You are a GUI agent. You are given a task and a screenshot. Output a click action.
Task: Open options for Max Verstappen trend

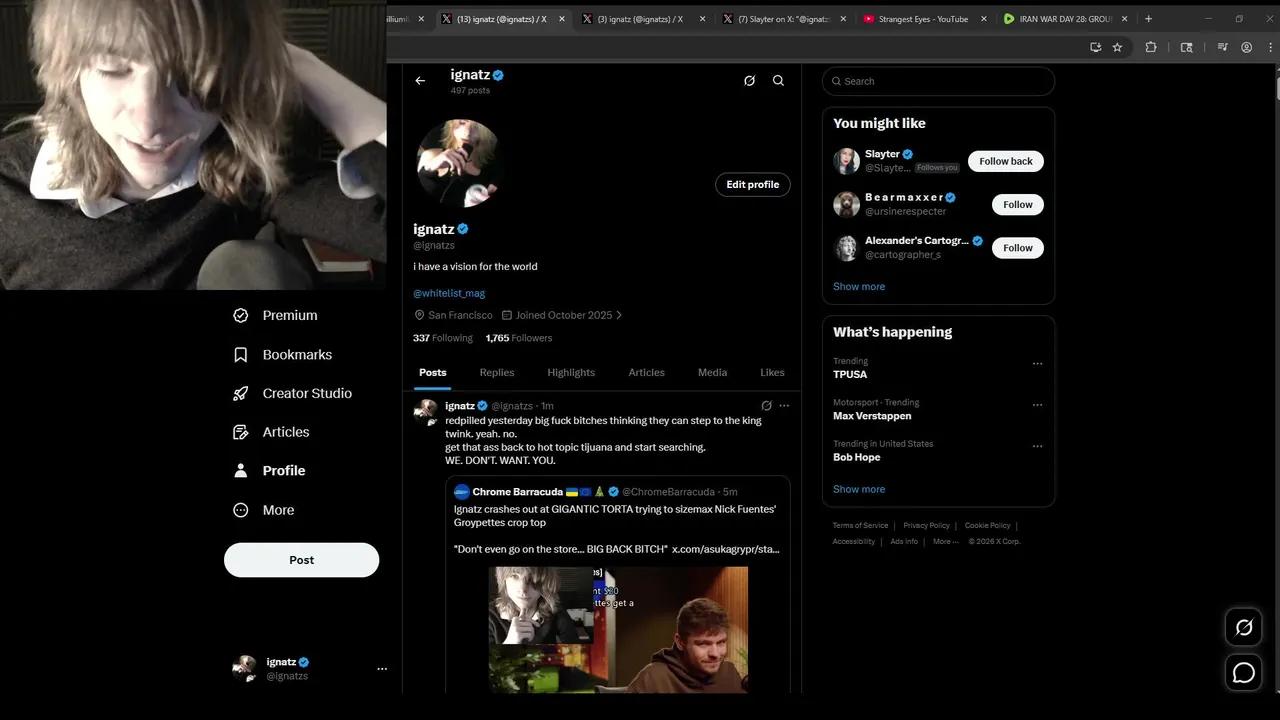pos(1037,405)
